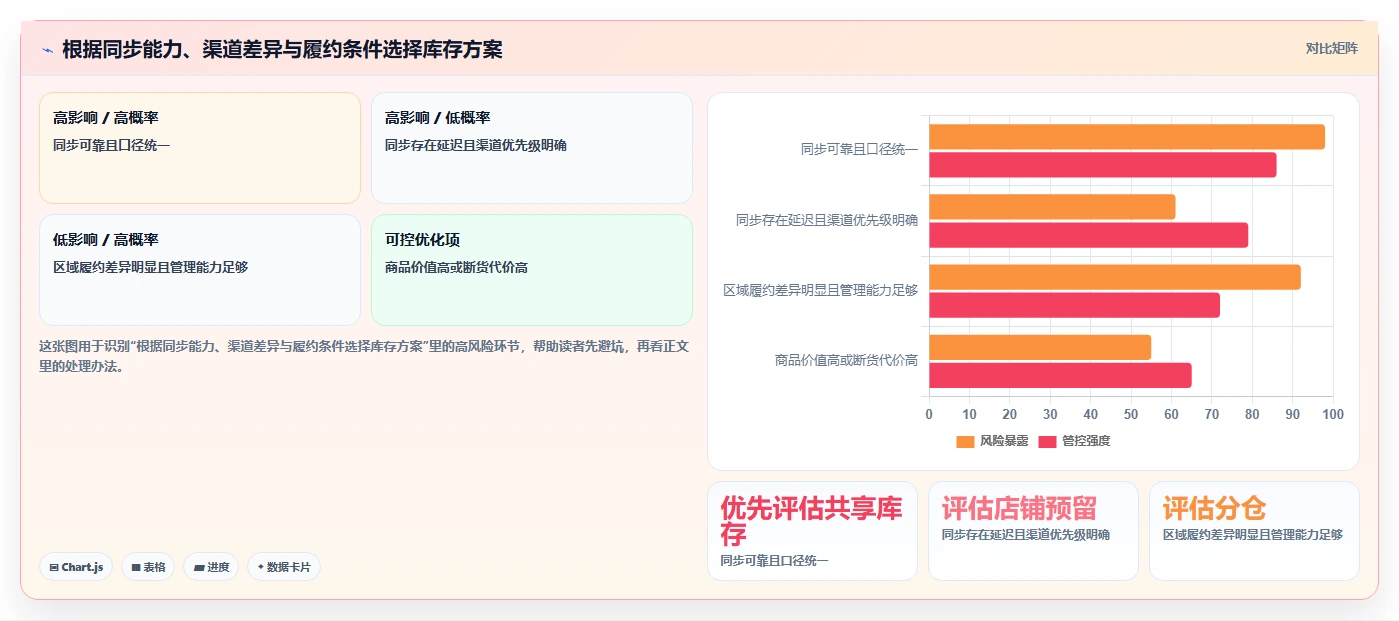The image size is (1399, 621).
Task: Click the 表格 tag chip
Action: (148, 567)
